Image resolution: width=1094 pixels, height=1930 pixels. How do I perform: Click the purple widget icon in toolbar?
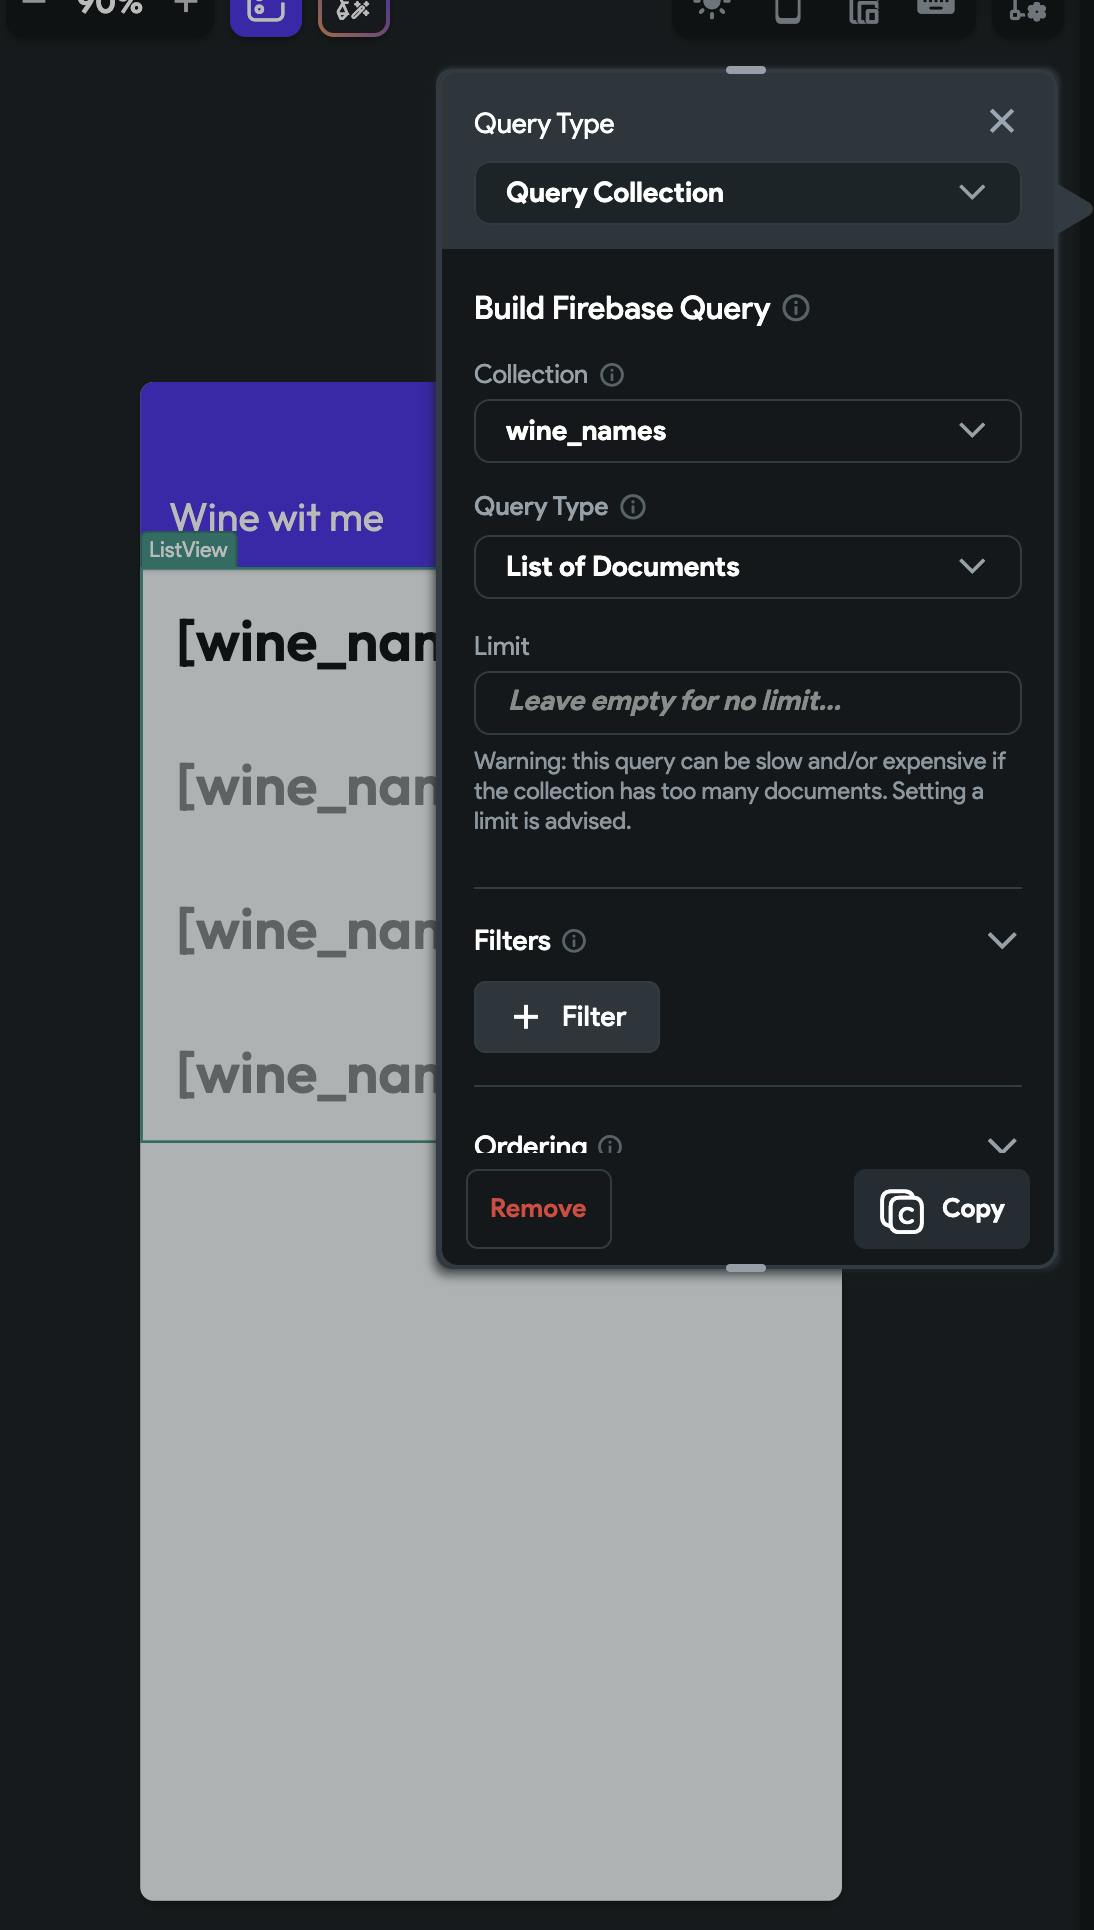[265, 11]
